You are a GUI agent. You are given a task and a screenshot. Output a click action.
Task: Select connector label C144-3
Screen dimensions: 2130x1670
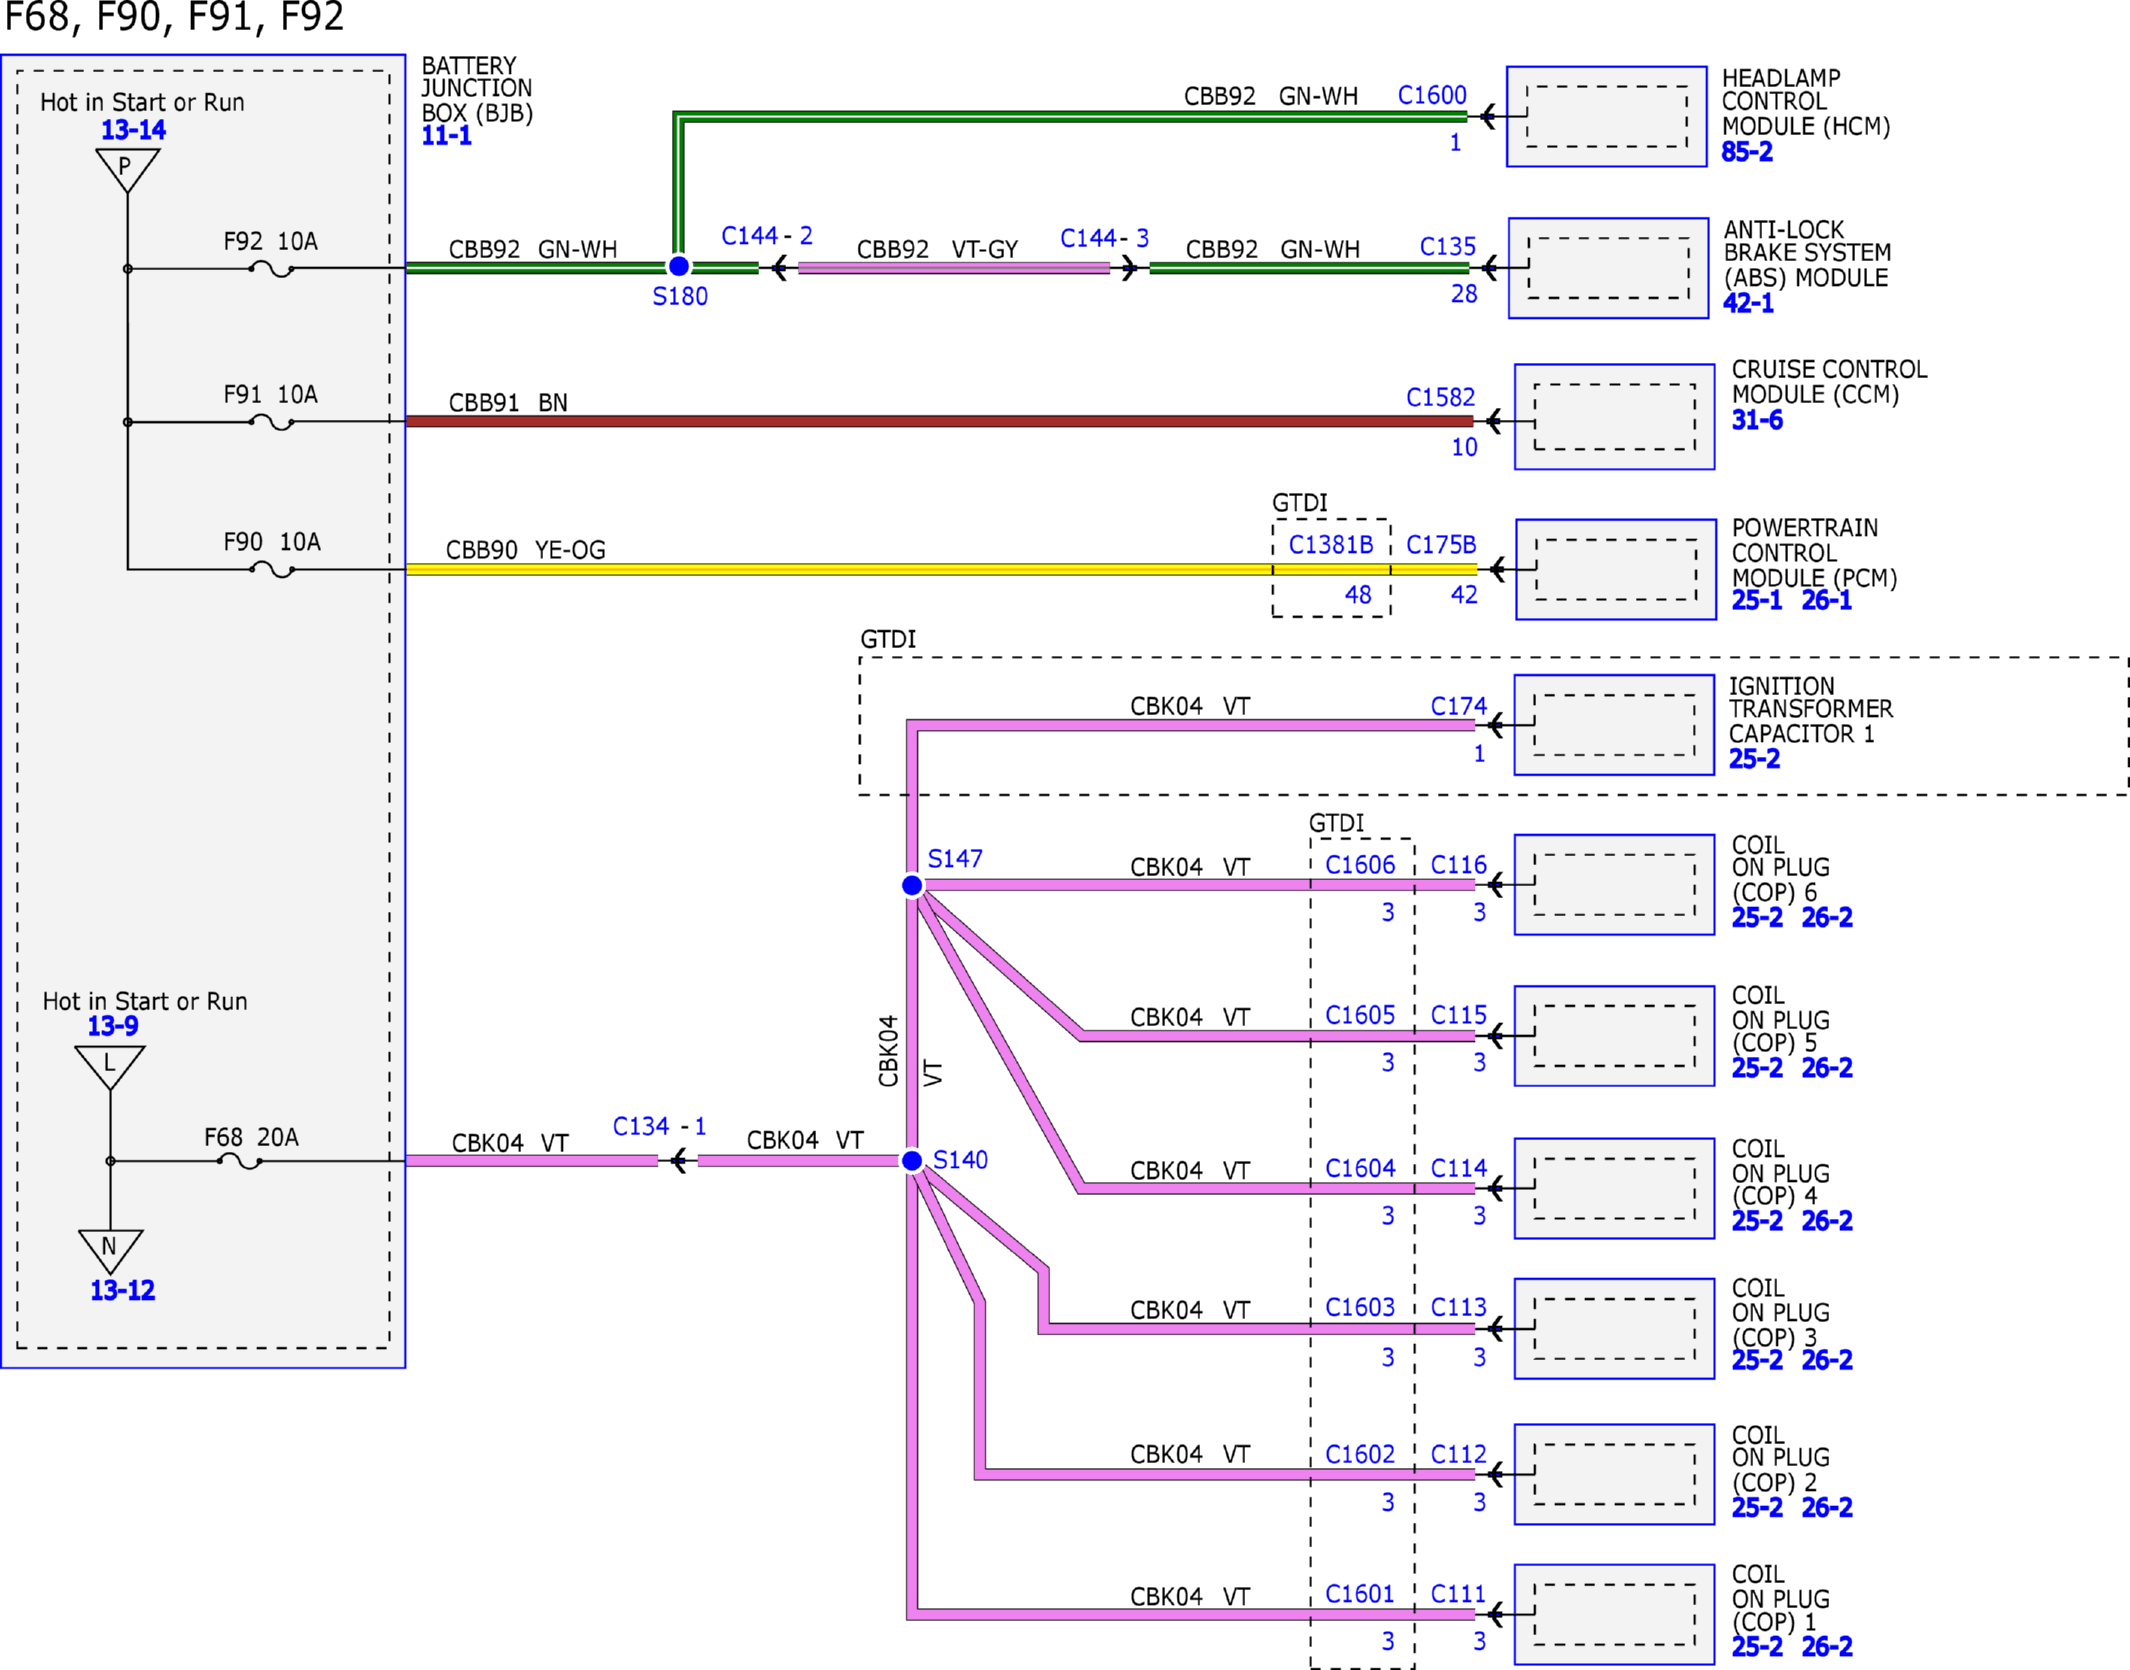pos(1104,238)
